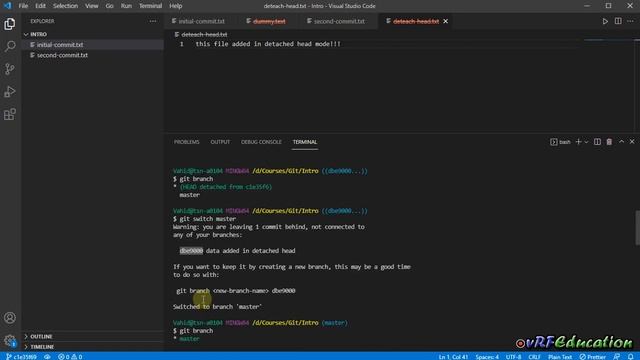Open the File menu
This screenshot has width=640, height=360.
point(23,6)
